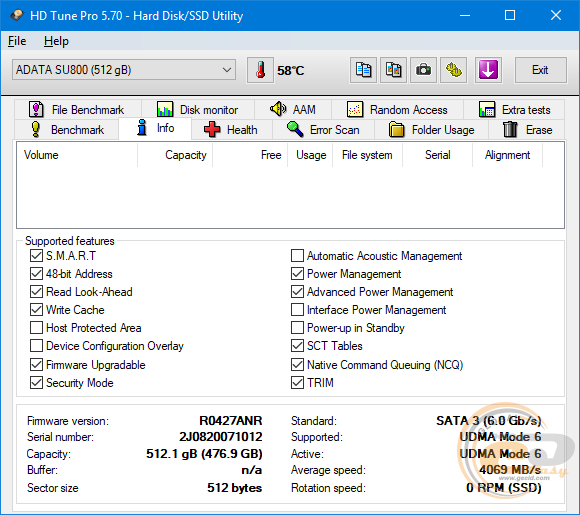The image size is (580, 515).
Task: Click the capacity value 512.1 gB (476.9 GB)
Action: pos(204,454)
